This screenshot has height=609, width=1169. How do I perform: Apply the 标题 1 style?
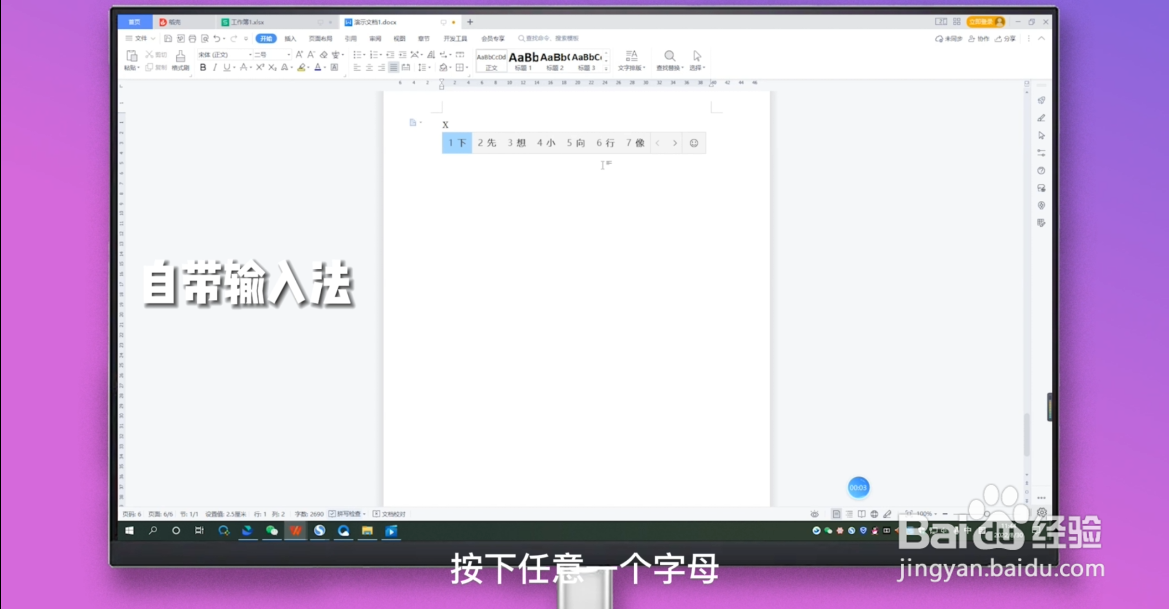click(x=523, y=60)
